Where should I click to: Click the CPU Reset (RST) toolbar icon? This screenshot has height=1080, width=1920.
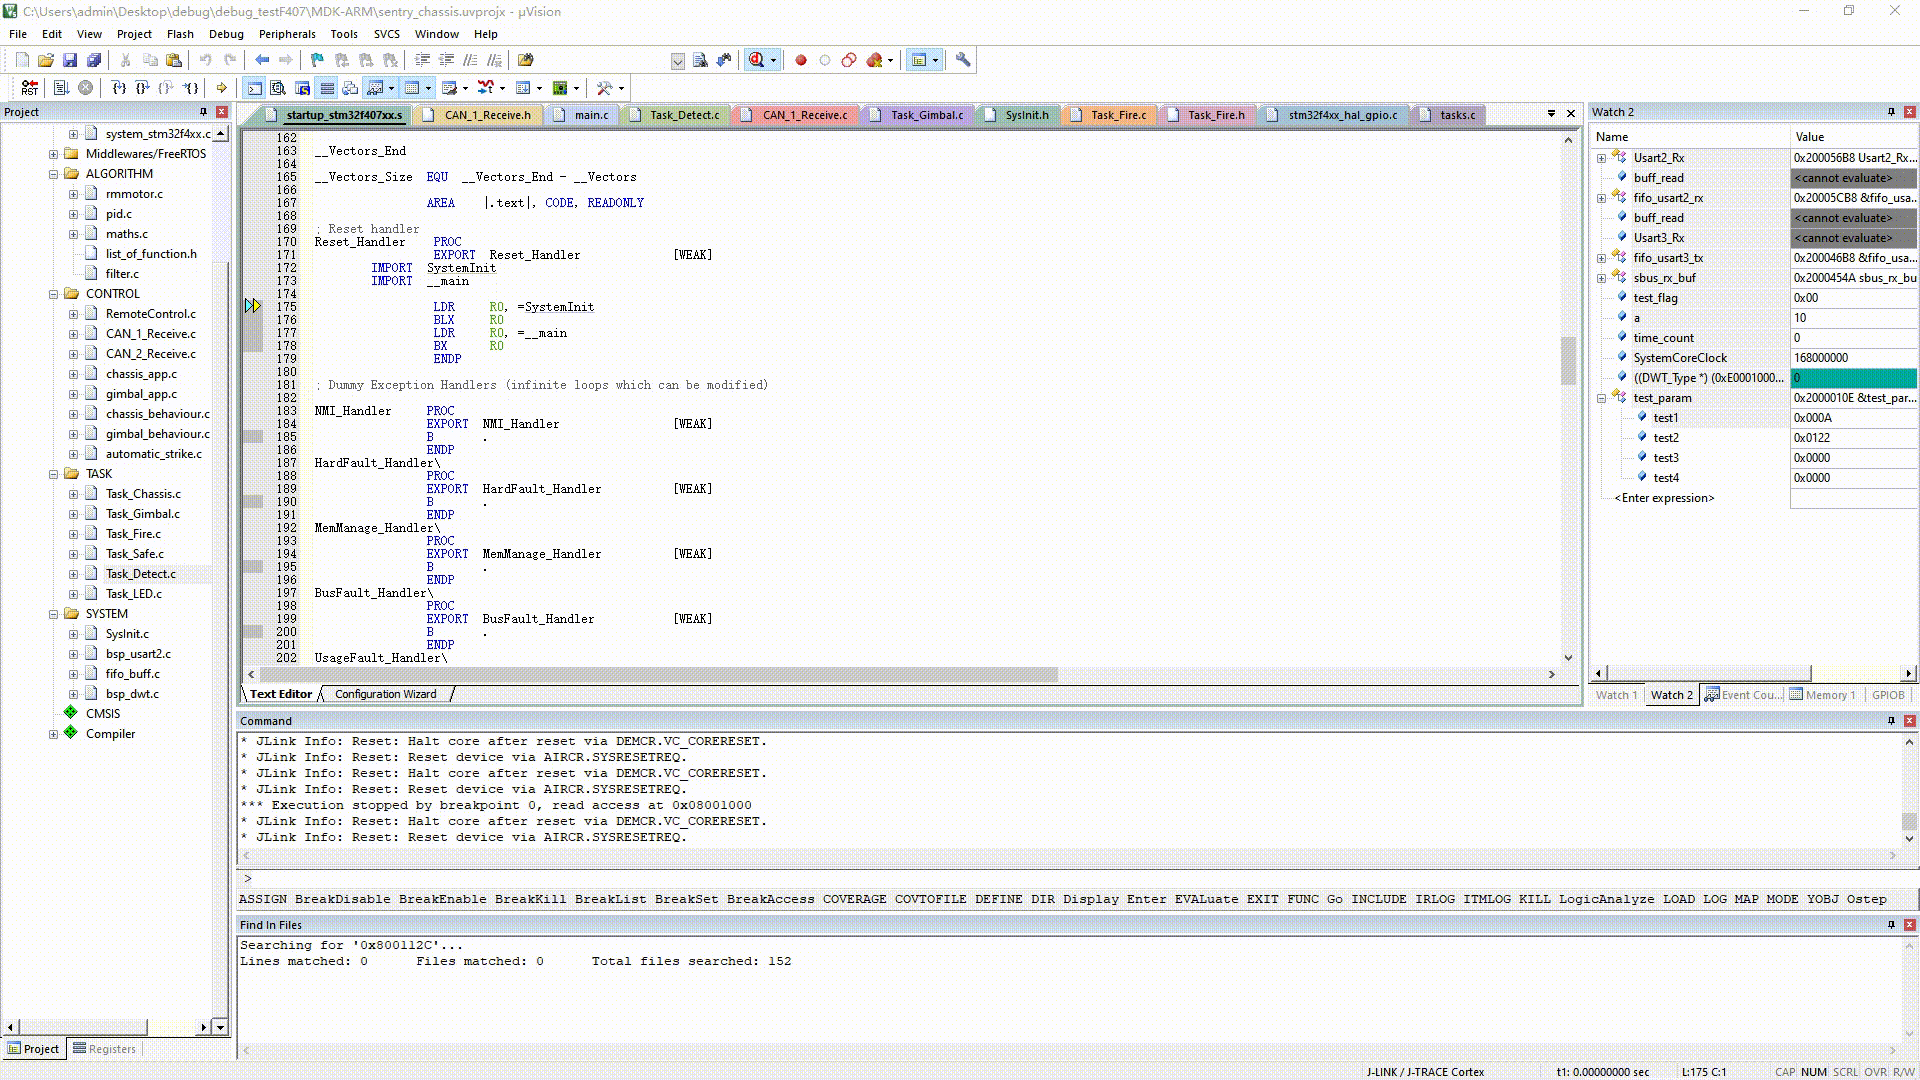tap(29, 88)
